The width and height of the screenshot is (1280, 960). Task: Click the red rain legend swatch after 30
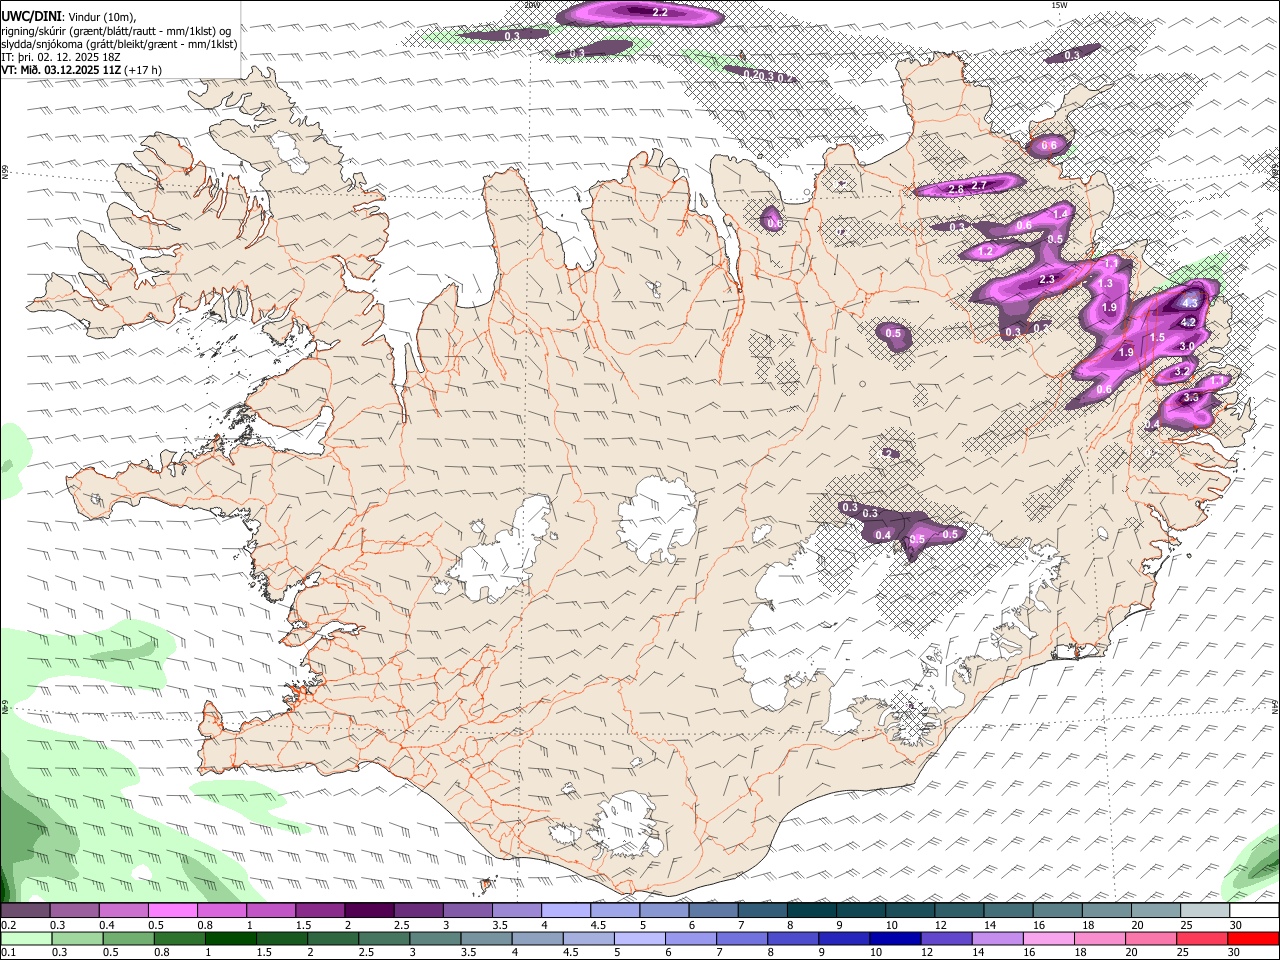coord(1252,939)
